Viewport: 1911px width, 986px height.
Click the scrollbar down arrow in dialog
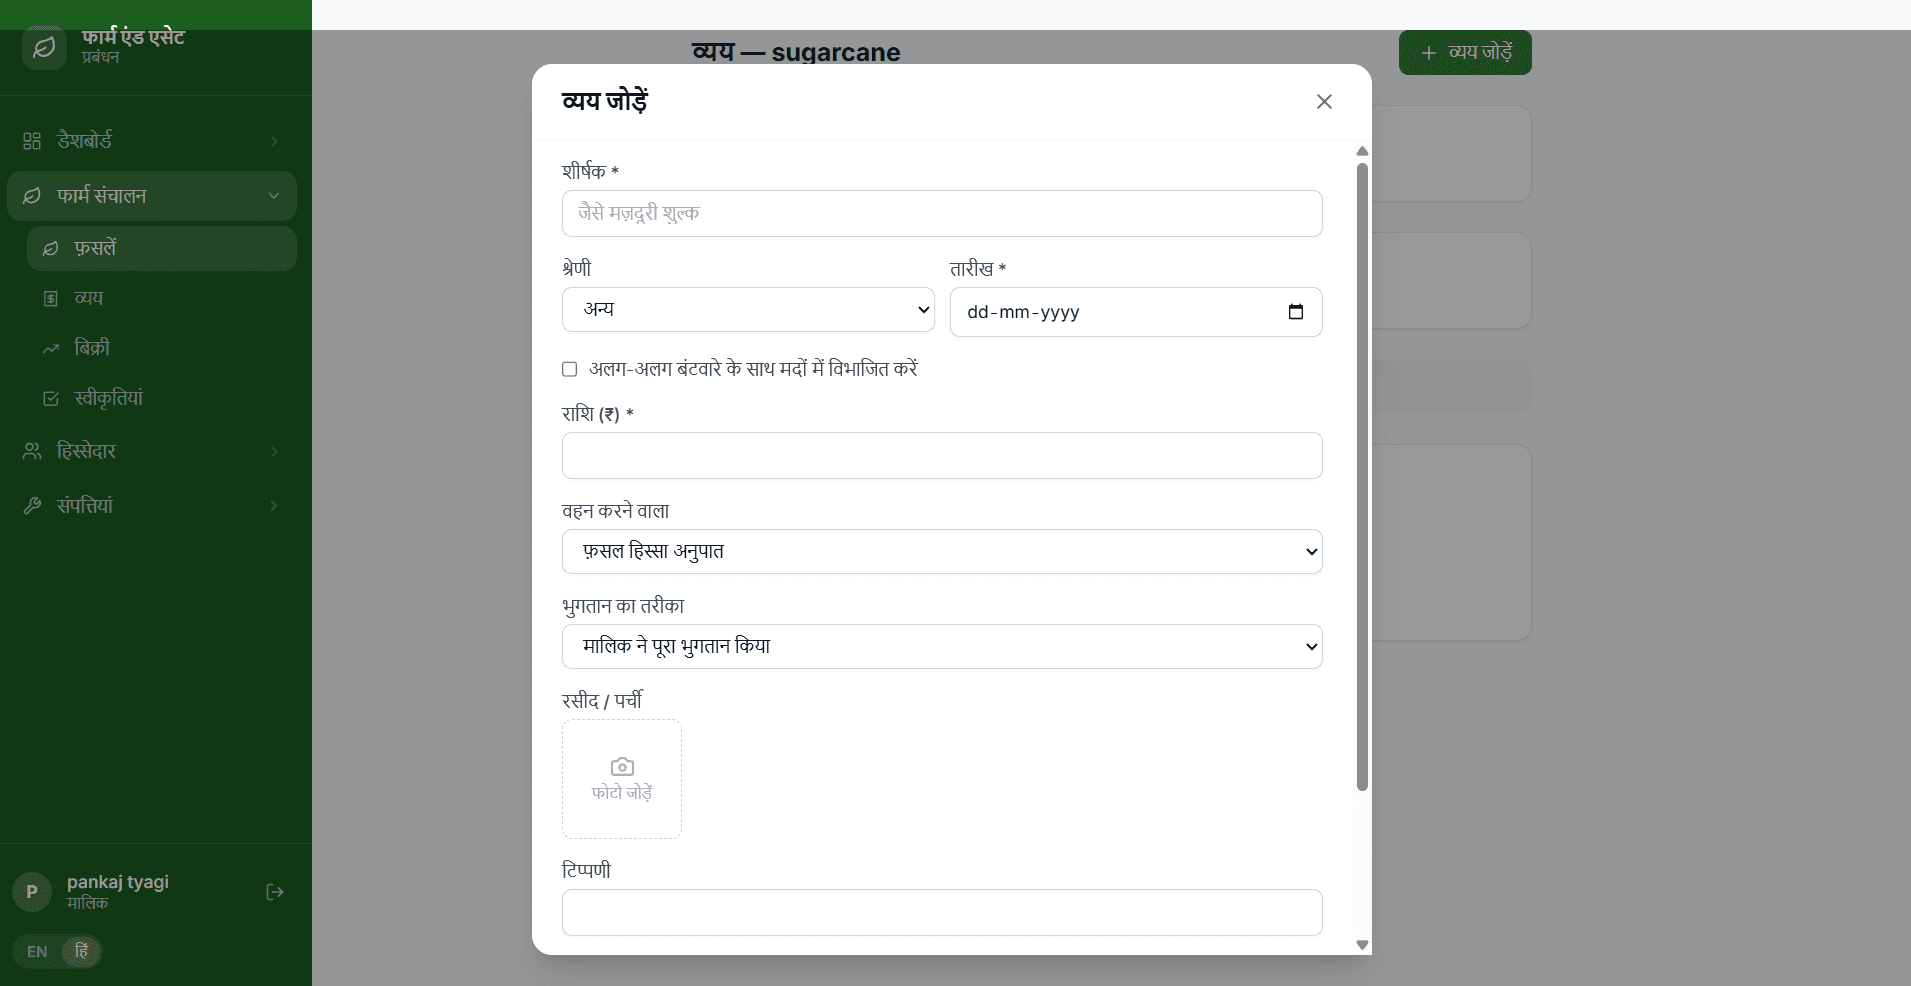tap(1362, 945)
